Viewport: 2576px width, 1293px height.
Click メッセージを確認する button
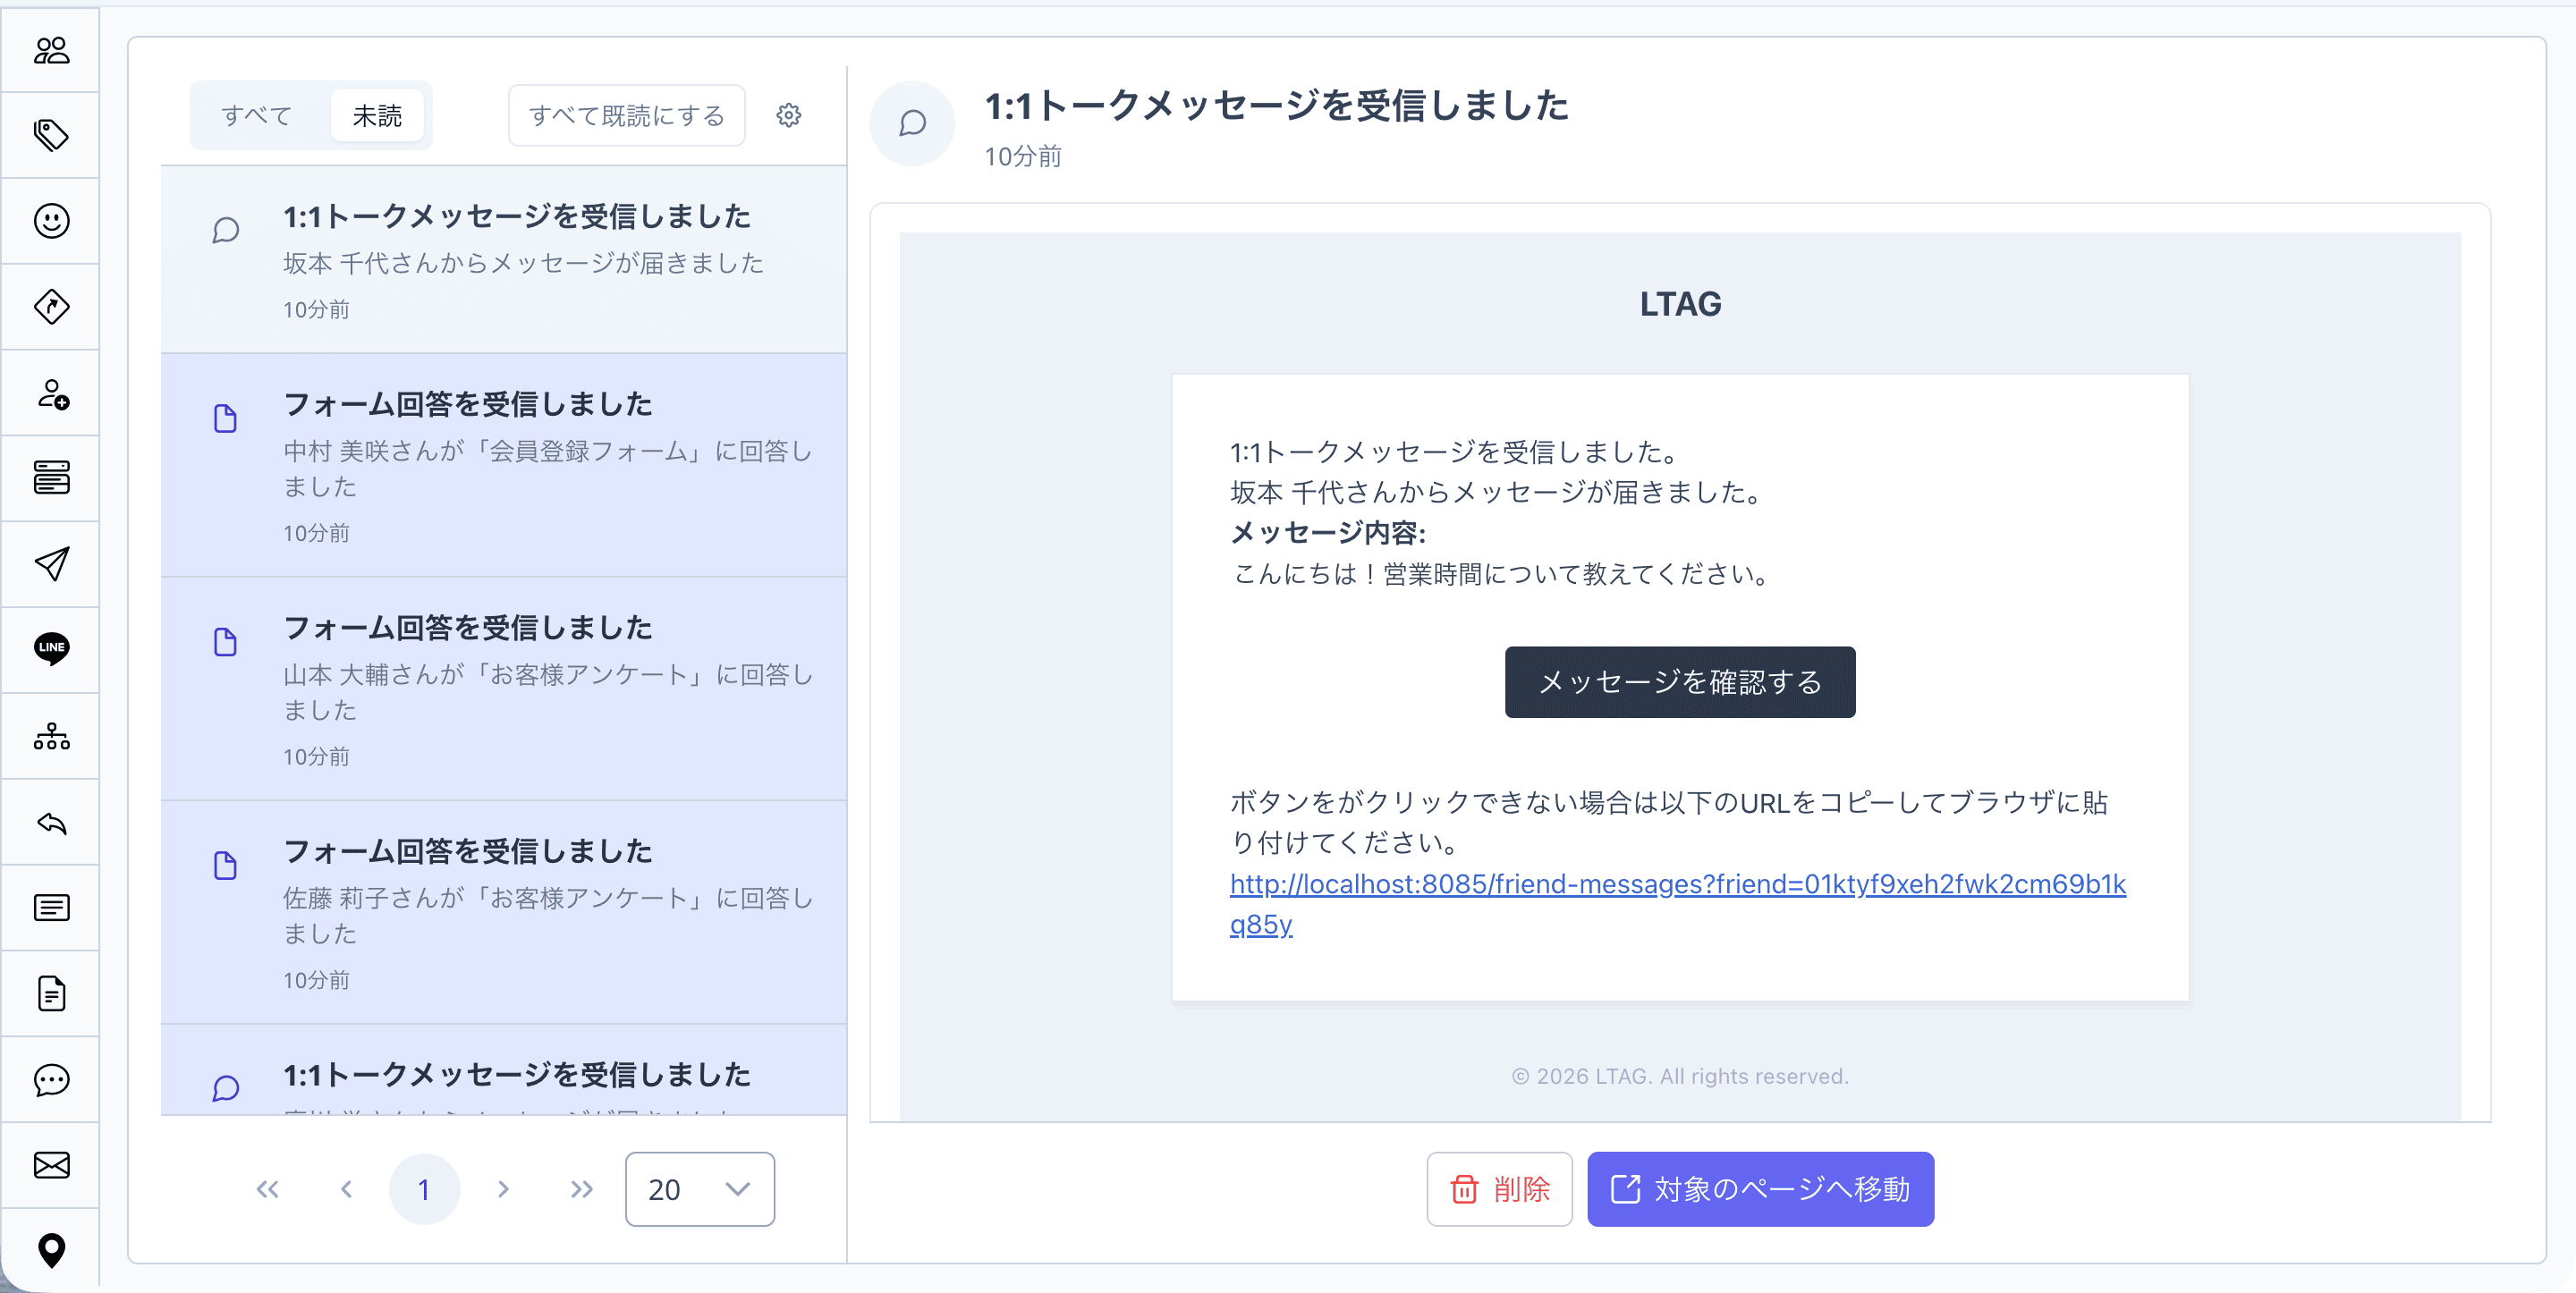point(1680,683)
